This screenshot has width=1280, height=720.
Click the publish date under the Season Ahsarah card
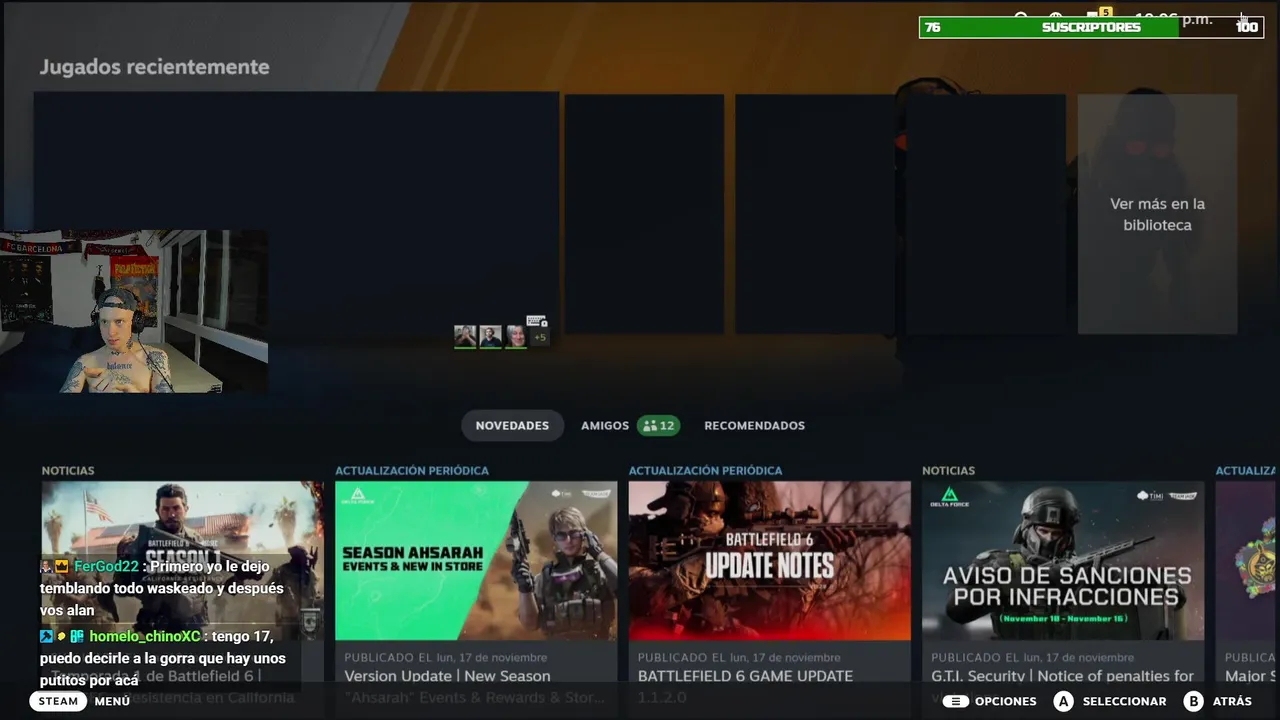point(445,657)
